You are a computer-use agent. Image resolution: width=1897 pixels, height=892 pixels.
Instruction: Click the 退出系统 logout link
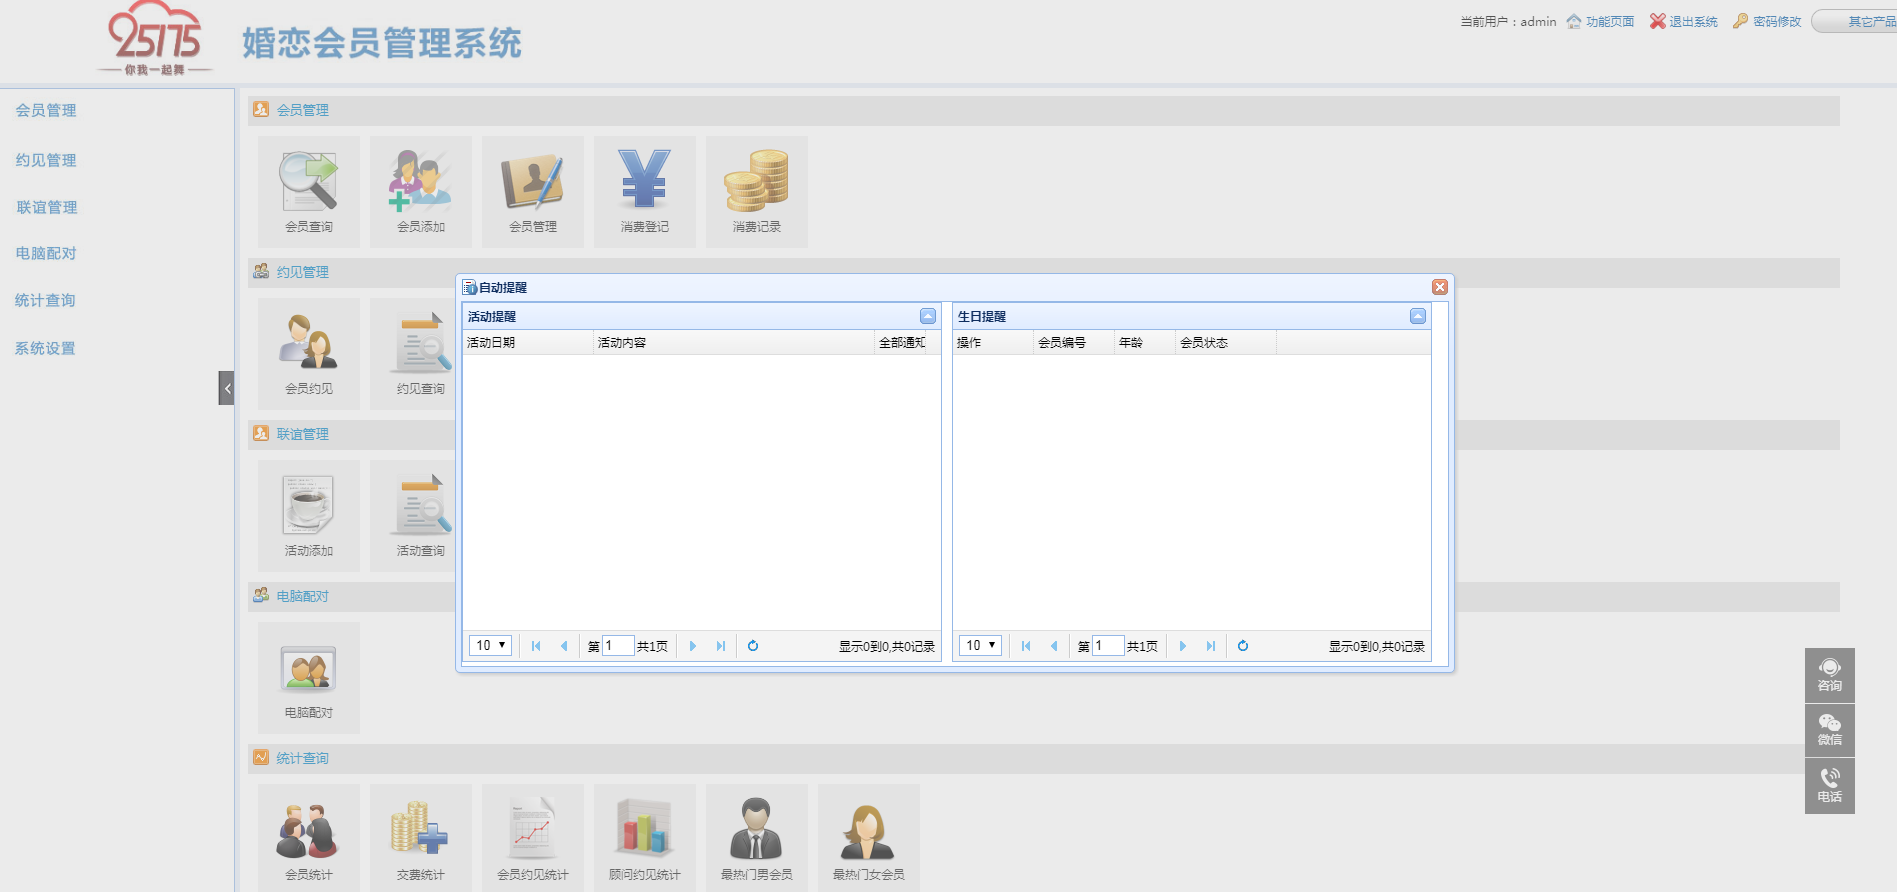tap(1684, 21)
